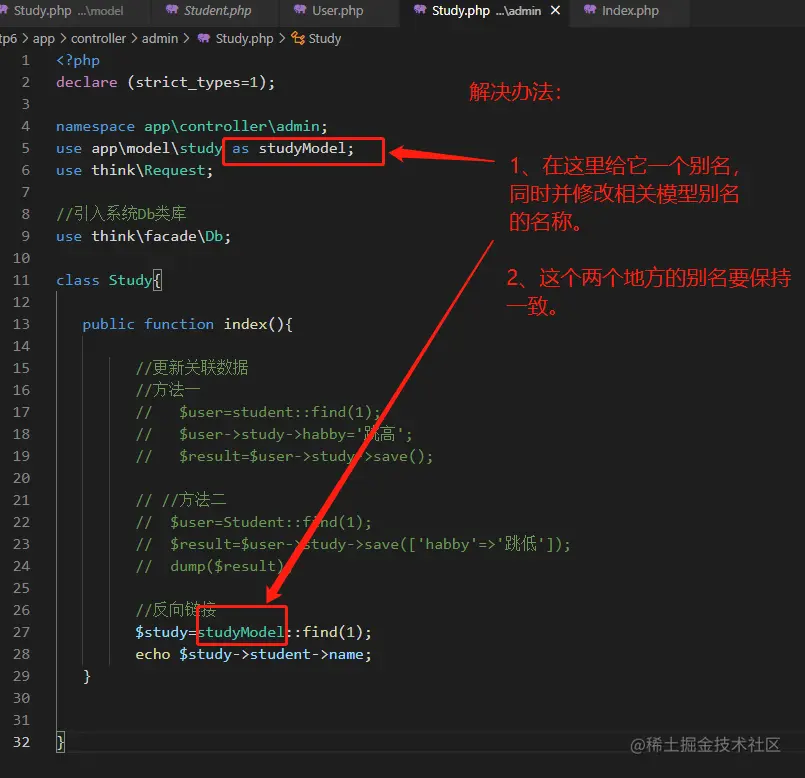
Task: Click the '//更新关联数据' comment
Action: click(x=192, y=368)
